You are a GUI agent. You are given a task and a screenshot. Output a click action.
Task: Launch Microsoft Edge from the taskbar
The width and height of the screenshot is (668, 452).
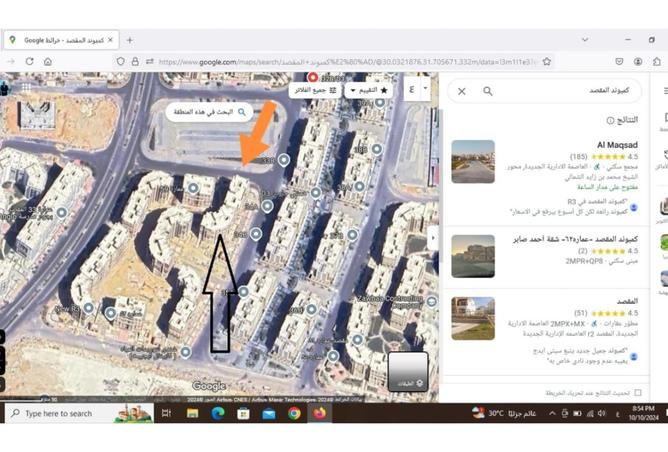click(218, 413)
